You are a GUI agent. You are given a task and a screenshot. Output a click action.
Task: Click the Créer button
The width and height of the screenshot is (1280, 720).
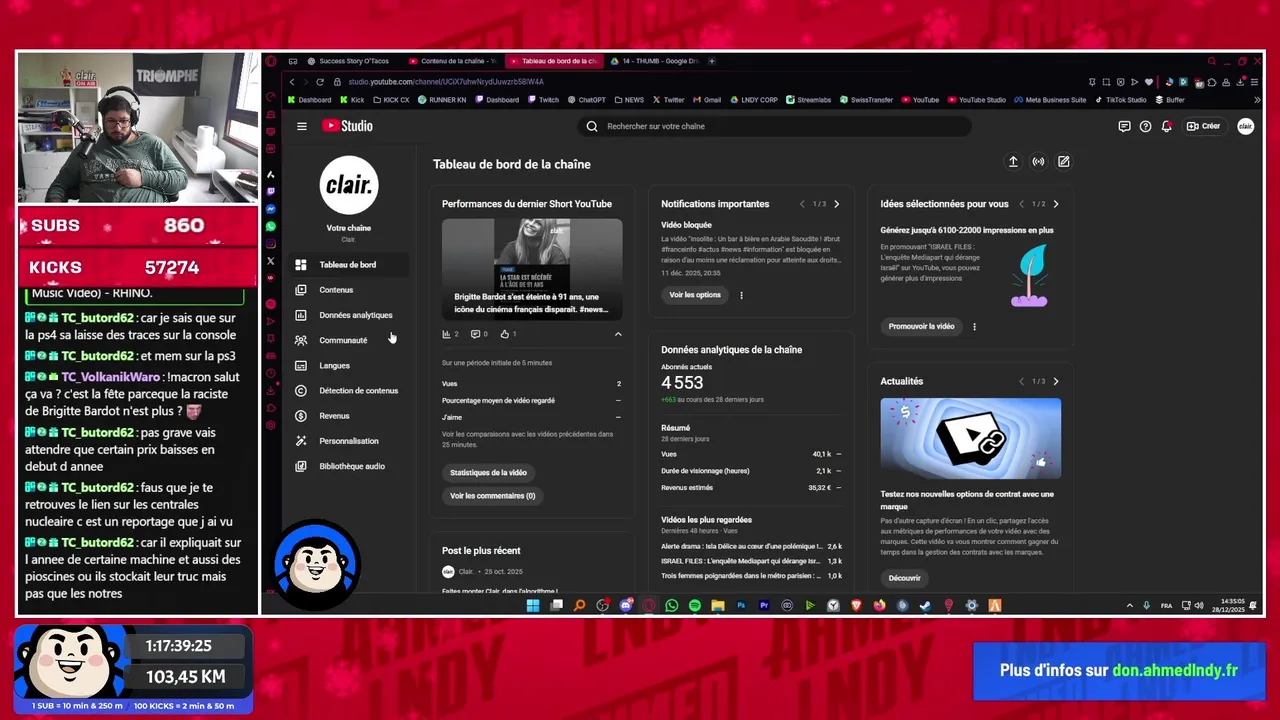click(x=1204, y=126)
